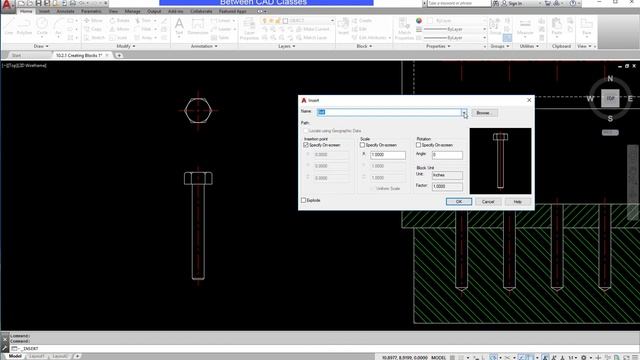Image resolution: width=640 pixels, height=360 pixels.
Task: Click the Browse button
Action: (484, 113)
